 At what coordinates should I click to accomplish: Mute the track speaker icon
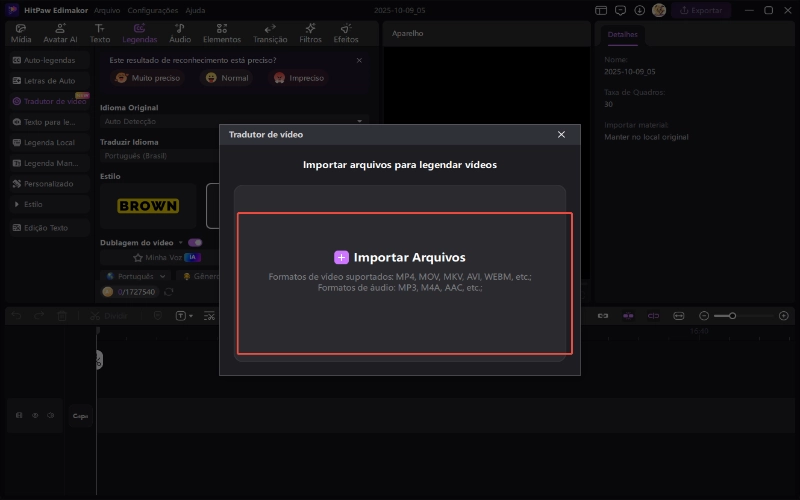[51, 415]
